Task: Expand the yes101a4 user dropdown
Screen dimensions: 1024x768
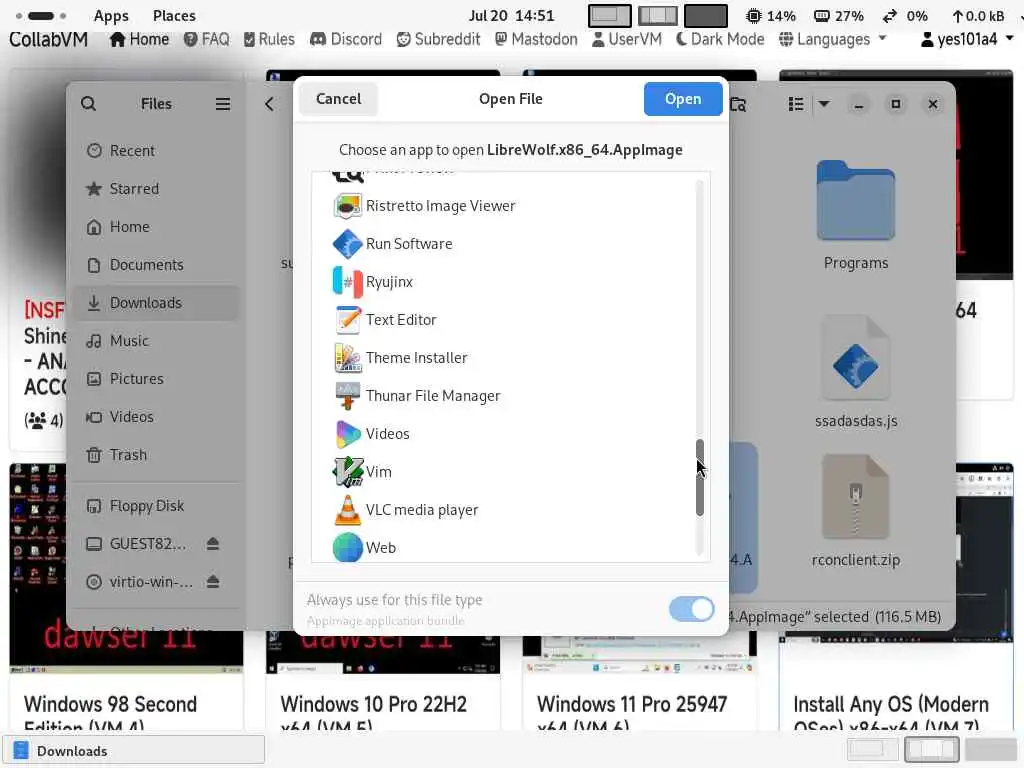Action: tap(967, 39)
